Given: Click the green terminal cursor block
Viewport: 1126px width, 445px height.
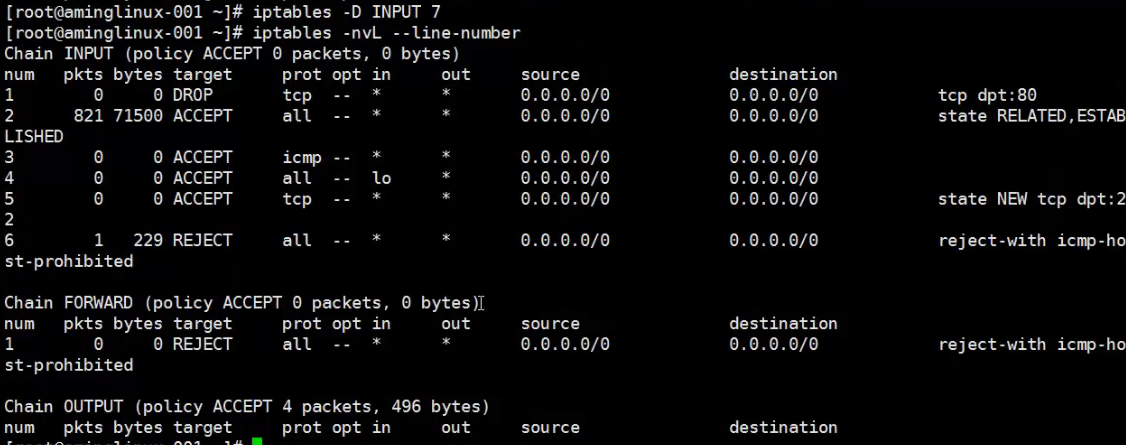Looking at the screenshot, I should coord(257,441).
